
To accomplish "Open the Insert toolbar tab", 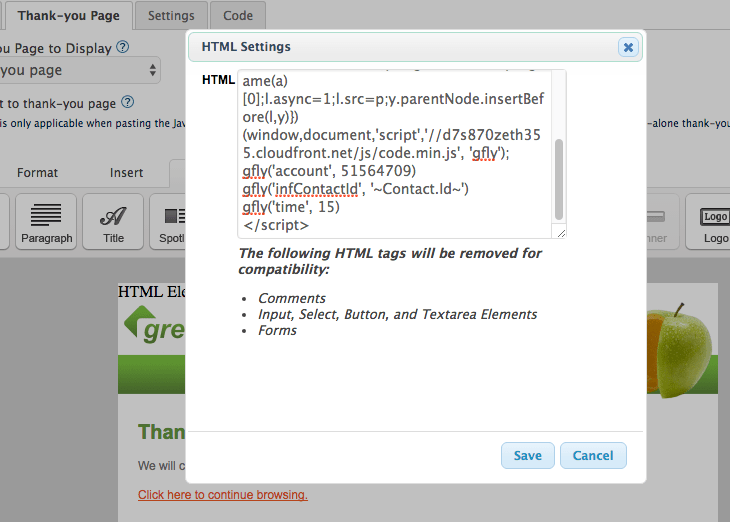I will (x=126, y=173).
